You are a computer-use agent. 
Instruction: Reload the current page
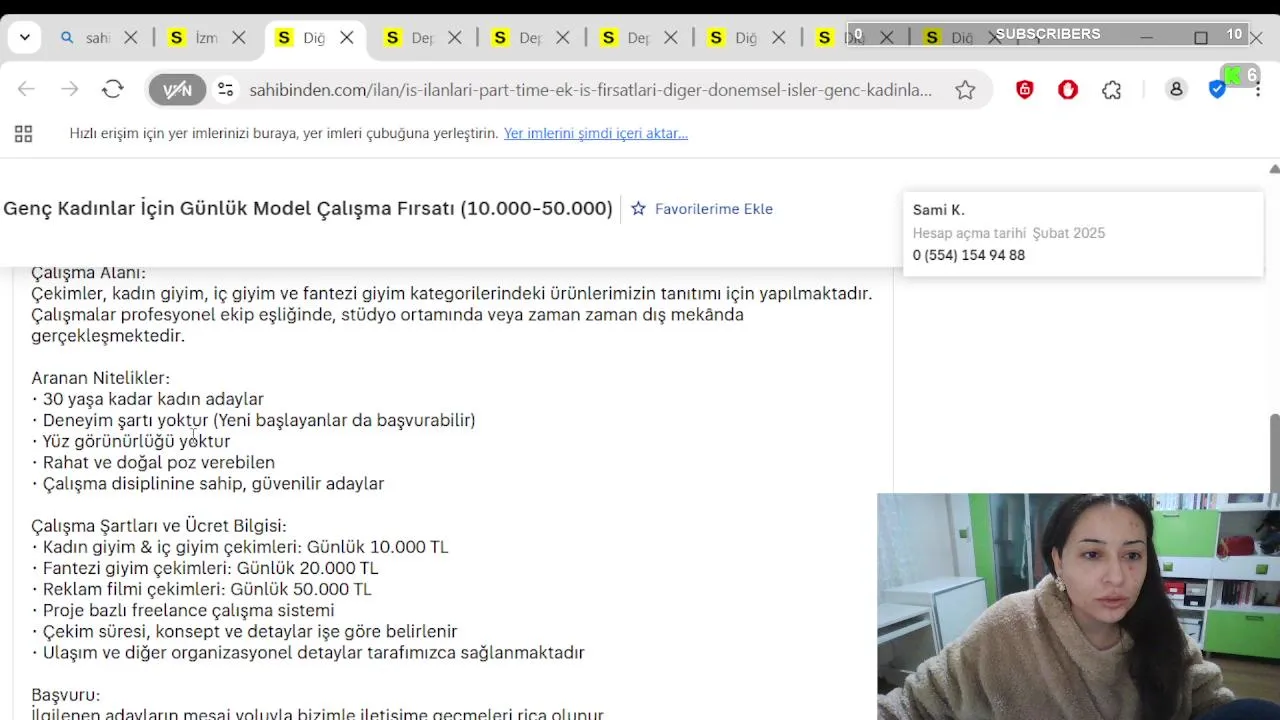coord(113,90)
